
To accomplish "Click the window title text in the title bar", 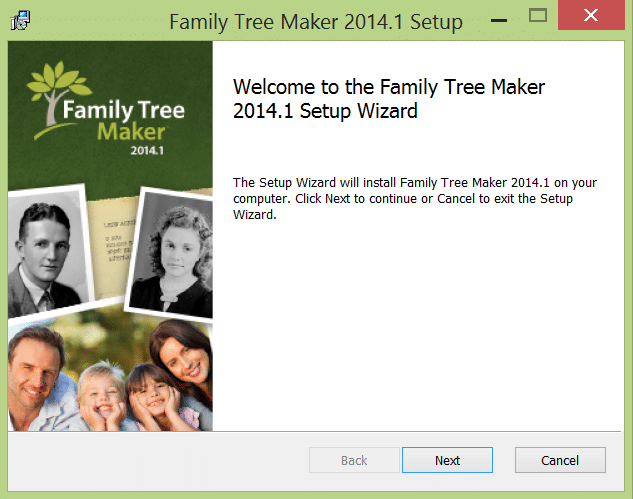I will coord(316,21).
